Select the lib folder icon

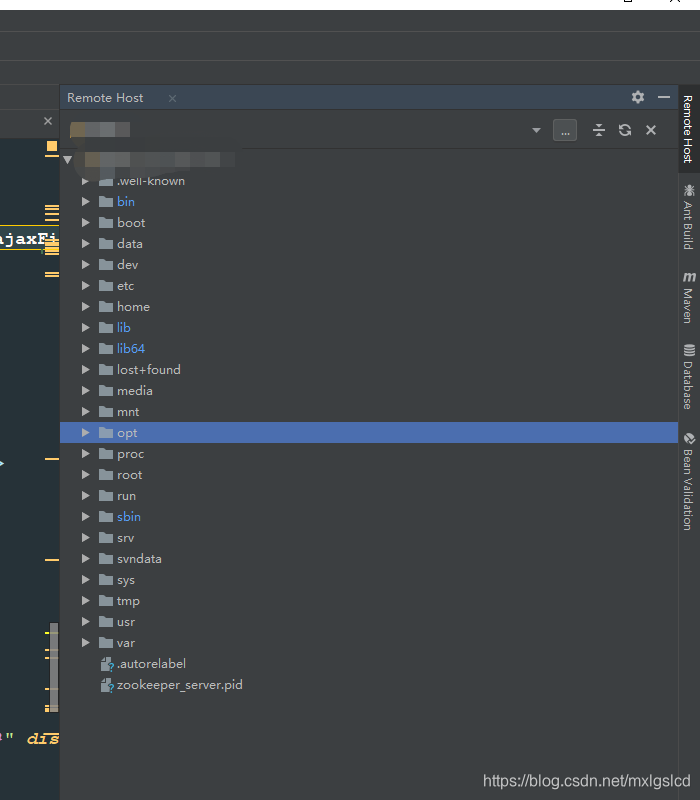106,328
